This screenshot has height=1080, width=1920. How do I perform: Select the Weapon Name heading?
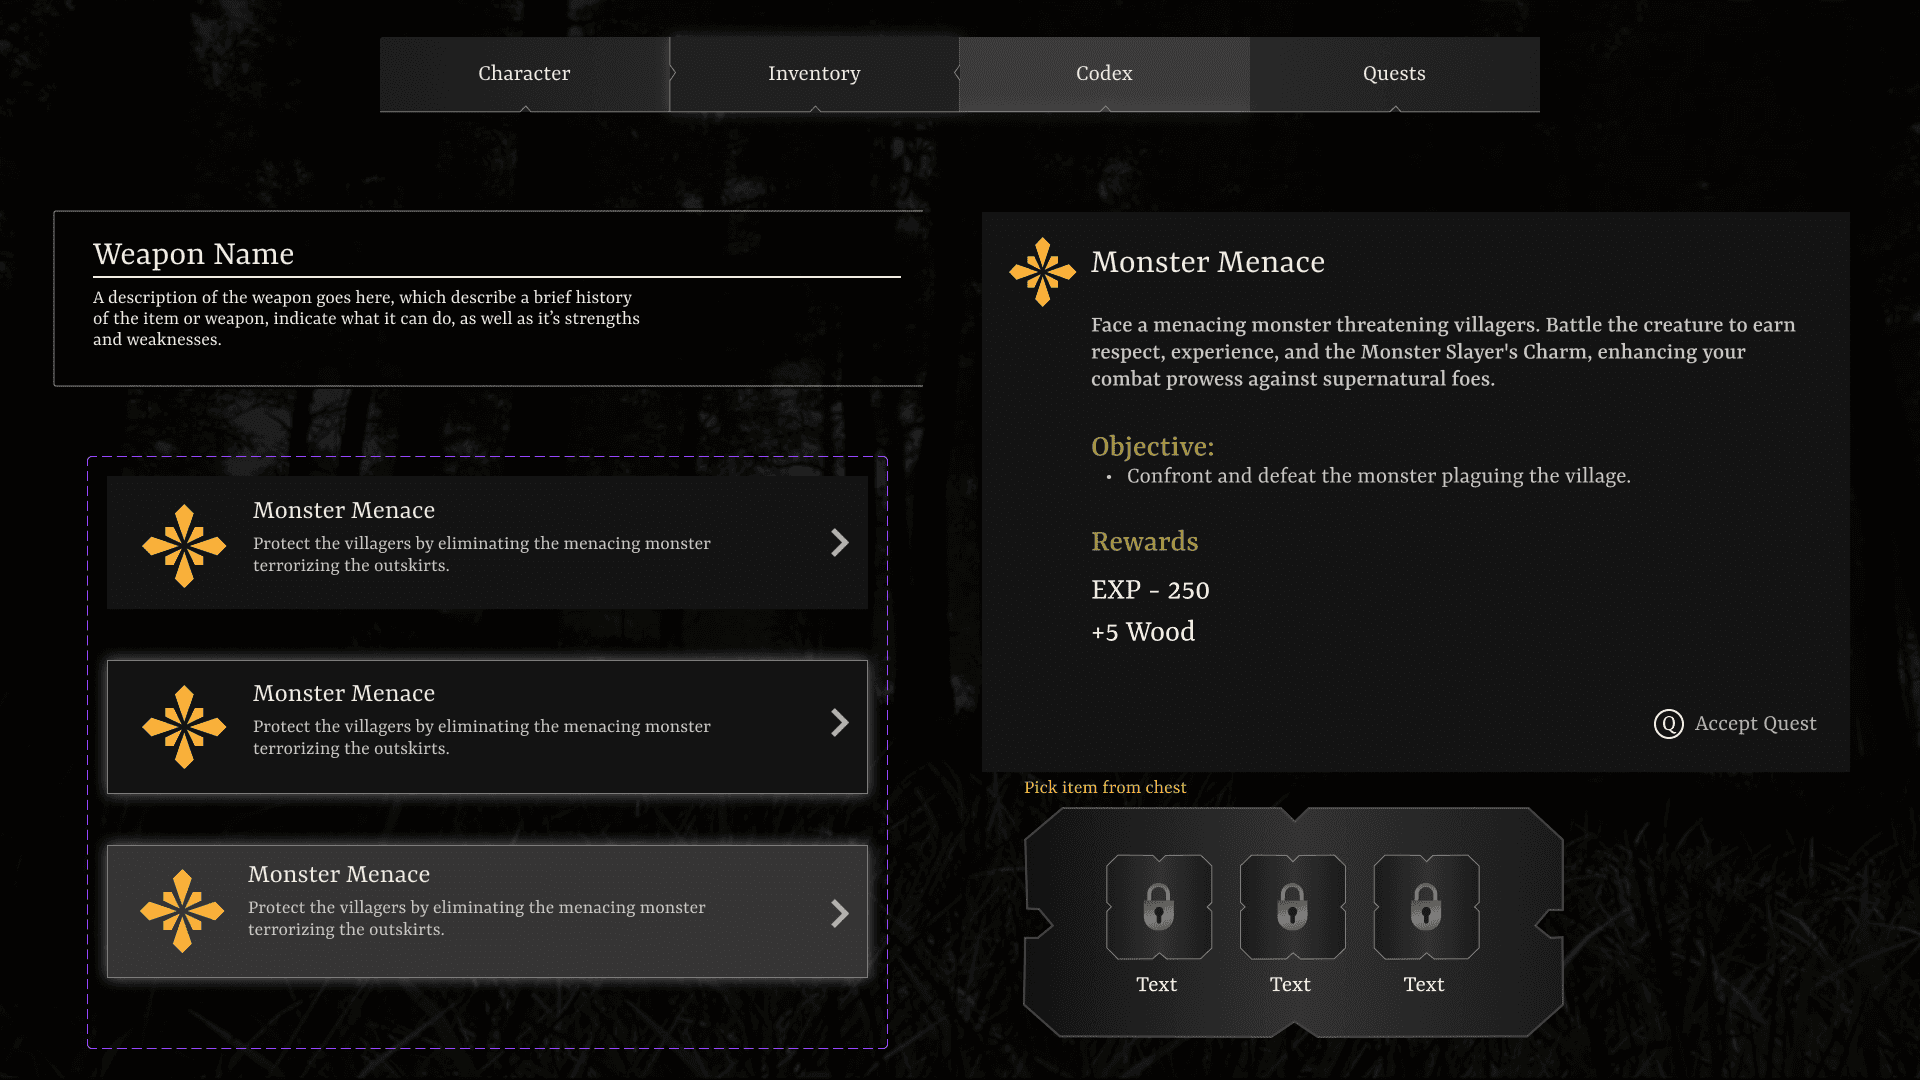pos(193,254)
